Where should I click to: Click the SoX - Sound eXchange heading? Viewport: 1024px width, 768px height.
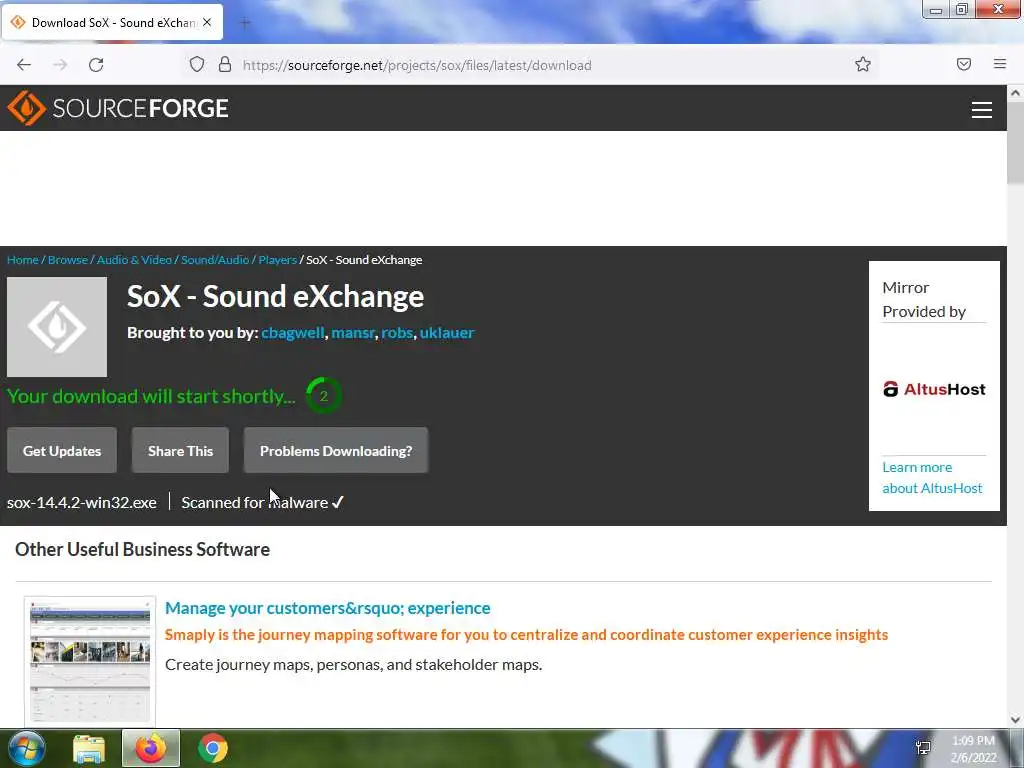(275, 296)
